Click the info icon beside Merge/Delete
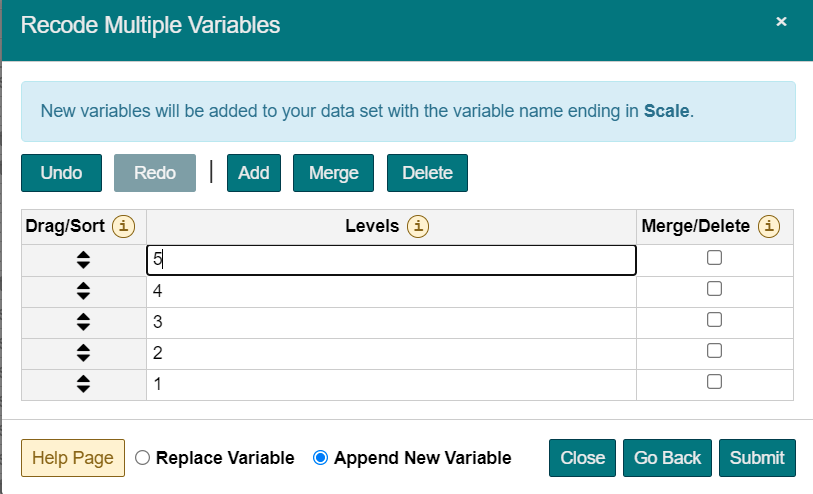Screen dimensions: 813x494 coord(768,226)
